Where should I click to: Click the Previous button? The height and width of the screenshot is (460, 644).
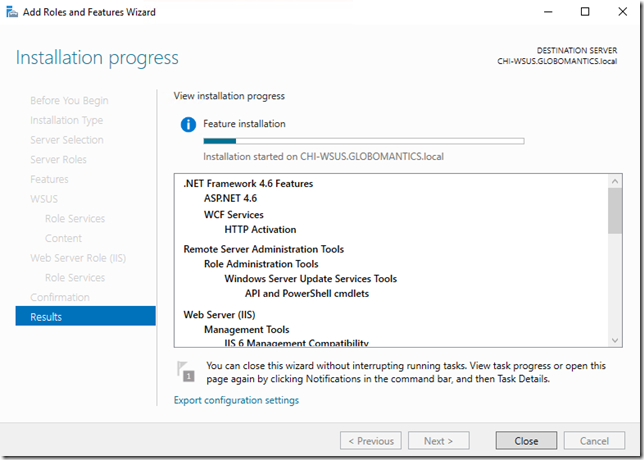coord(371,441)
